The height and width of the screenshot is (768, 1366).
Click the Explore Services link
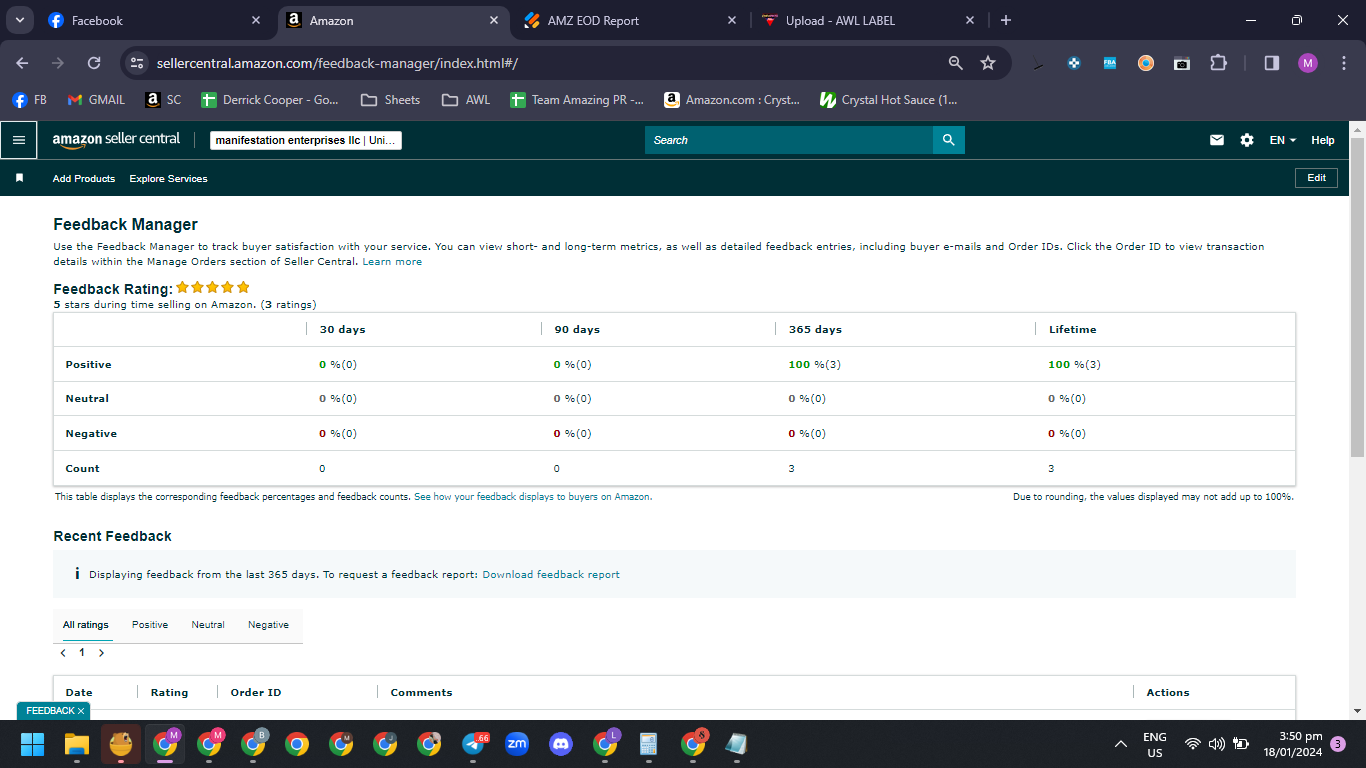169,178
